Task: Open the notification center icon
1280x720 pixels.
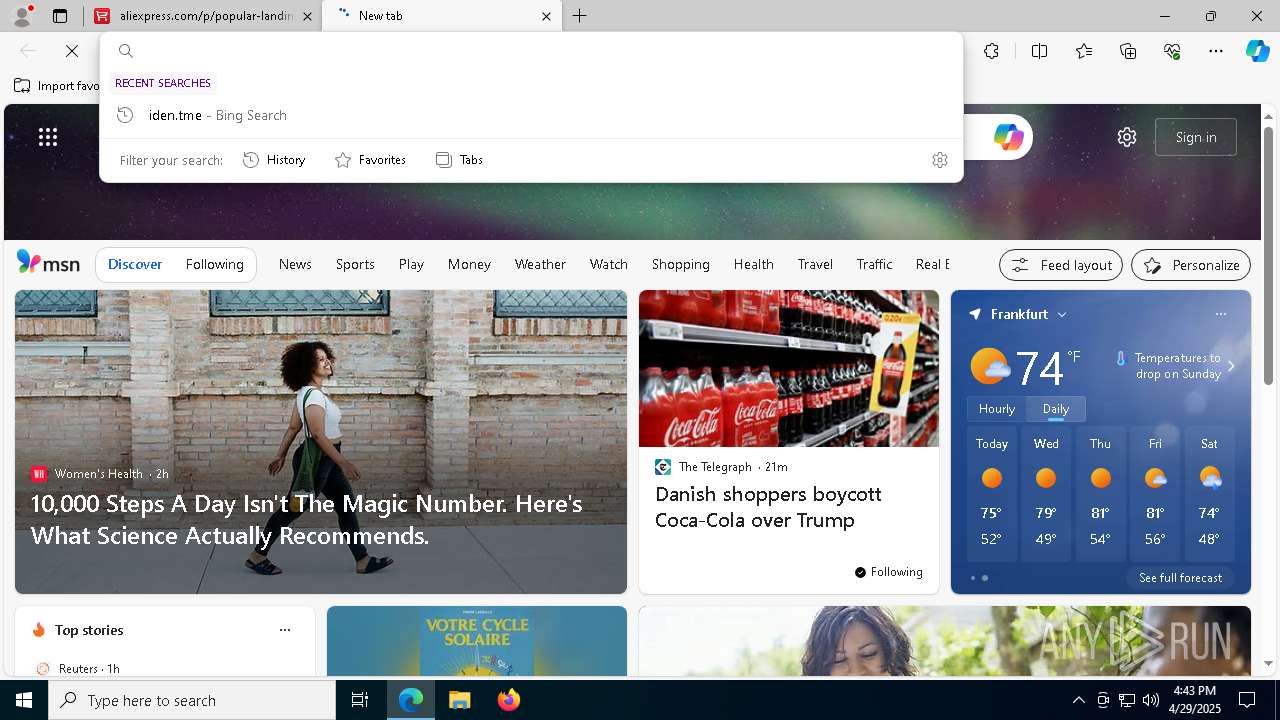Action: pyautogui.click(x=1247, y=700)
